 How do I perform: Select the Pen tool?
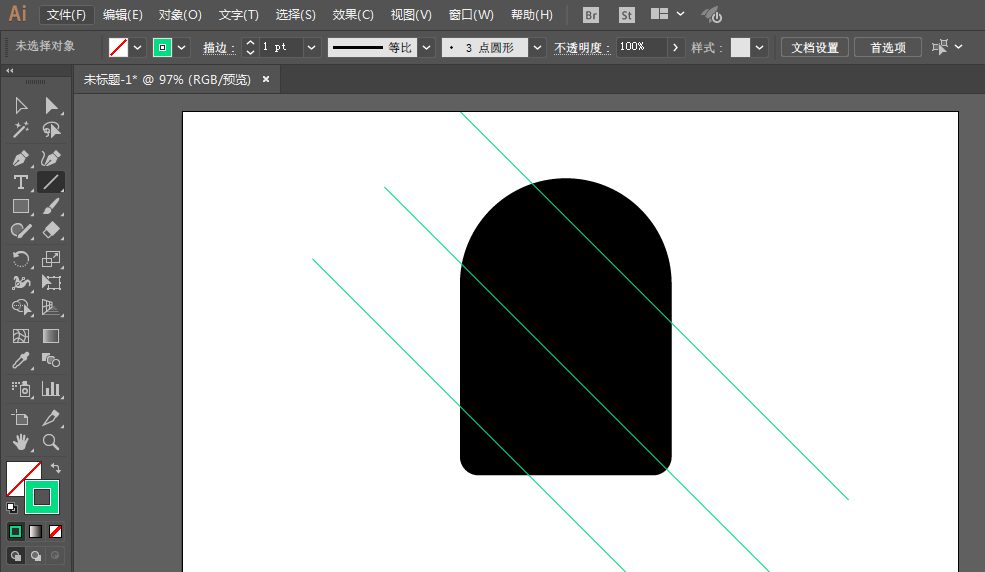[21, 158]
